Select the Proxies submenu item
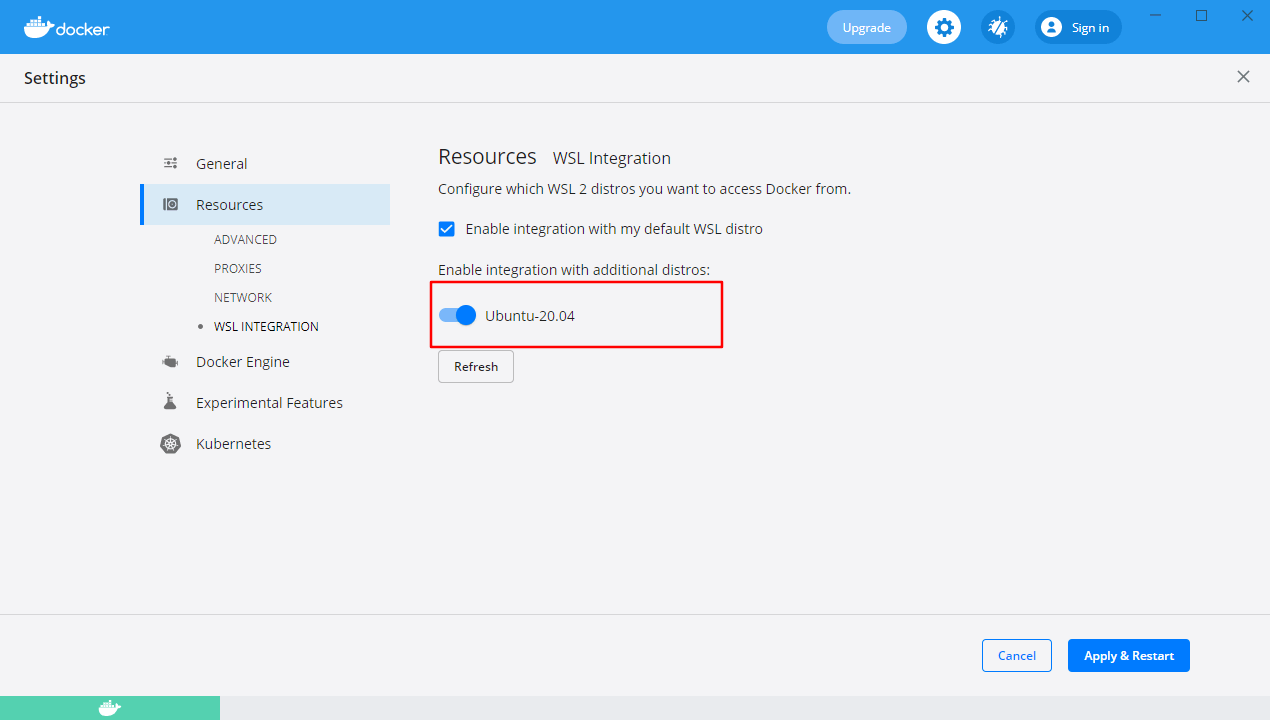1270x720 pixels. click(x=238, y=269)
